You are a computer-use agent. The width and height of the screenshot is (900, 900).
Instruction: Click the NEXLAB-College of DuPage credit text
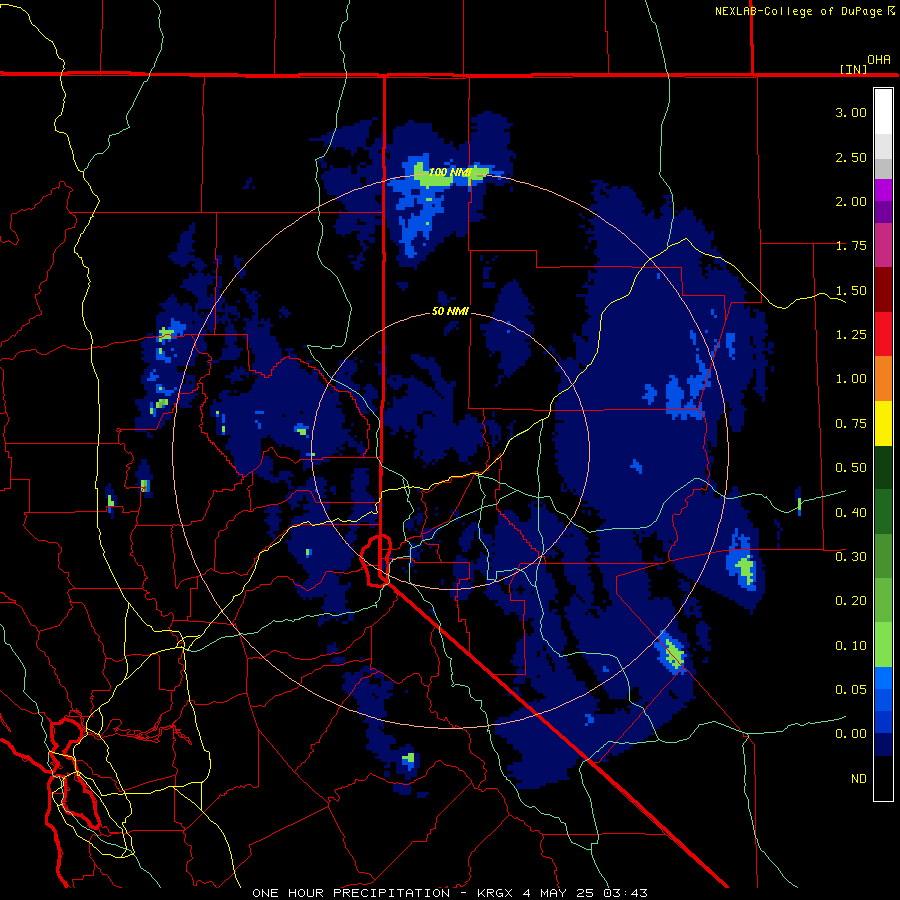tap(805, 11)
